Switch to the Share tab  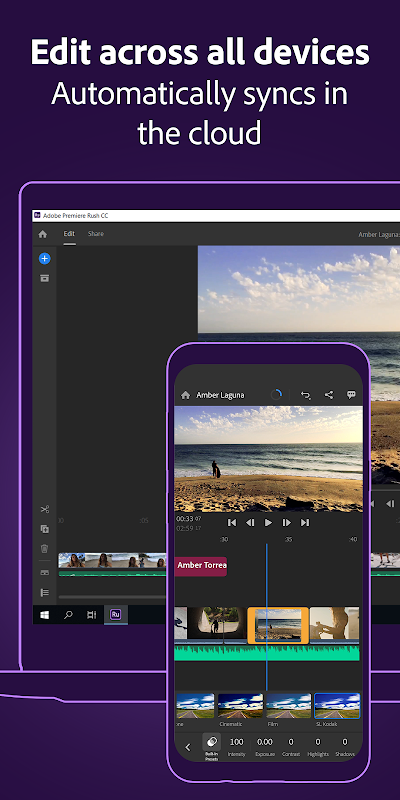[95, 234]
